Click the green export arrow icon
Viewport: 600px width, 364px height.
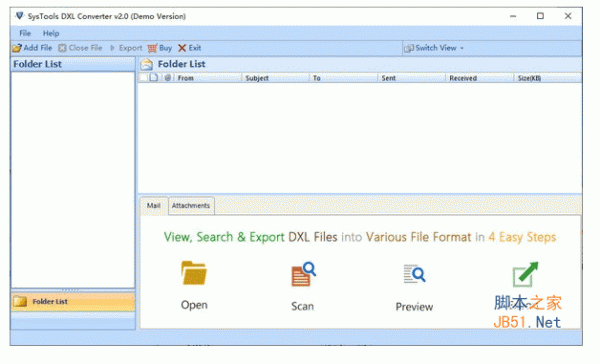(x=525, y=274)
